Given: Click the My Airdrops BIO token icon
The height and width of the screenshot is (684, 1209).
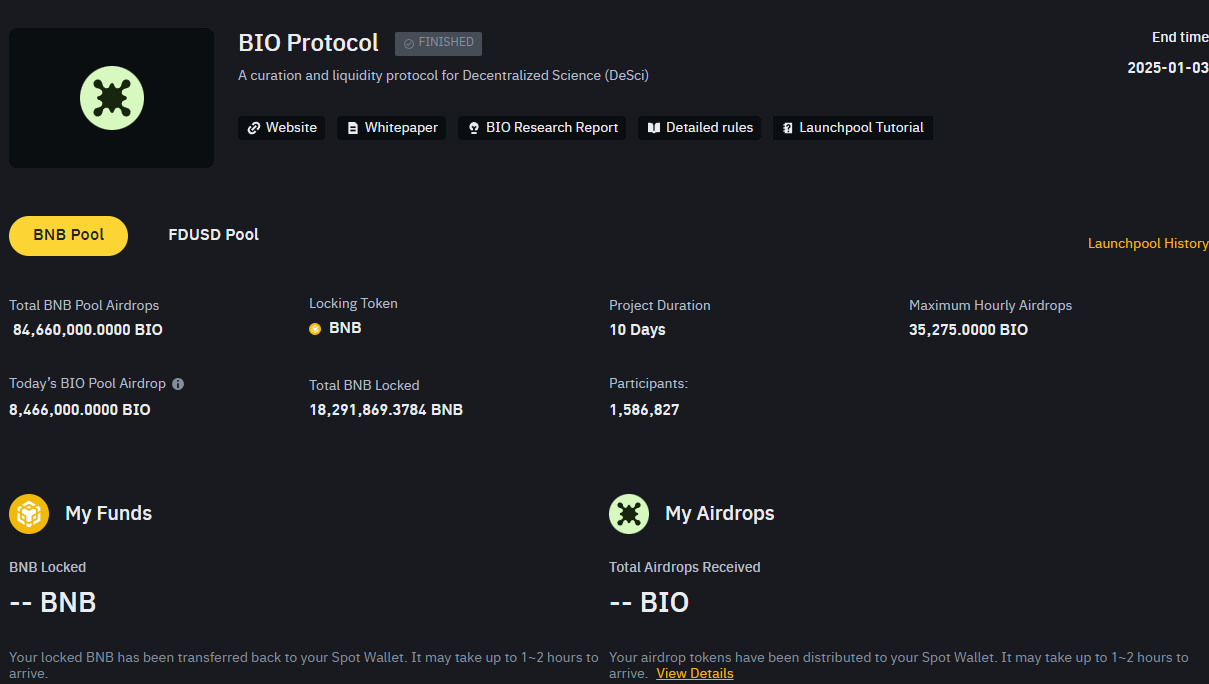Looking at the screenshot, I should point(629,514).
